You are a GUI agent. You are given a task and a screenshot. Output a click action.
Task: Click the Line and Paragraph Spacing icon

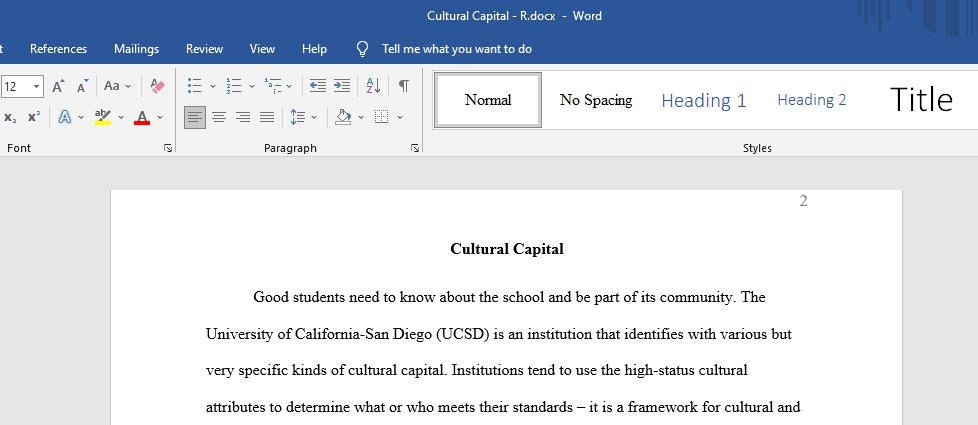click(x=297, y=117)
